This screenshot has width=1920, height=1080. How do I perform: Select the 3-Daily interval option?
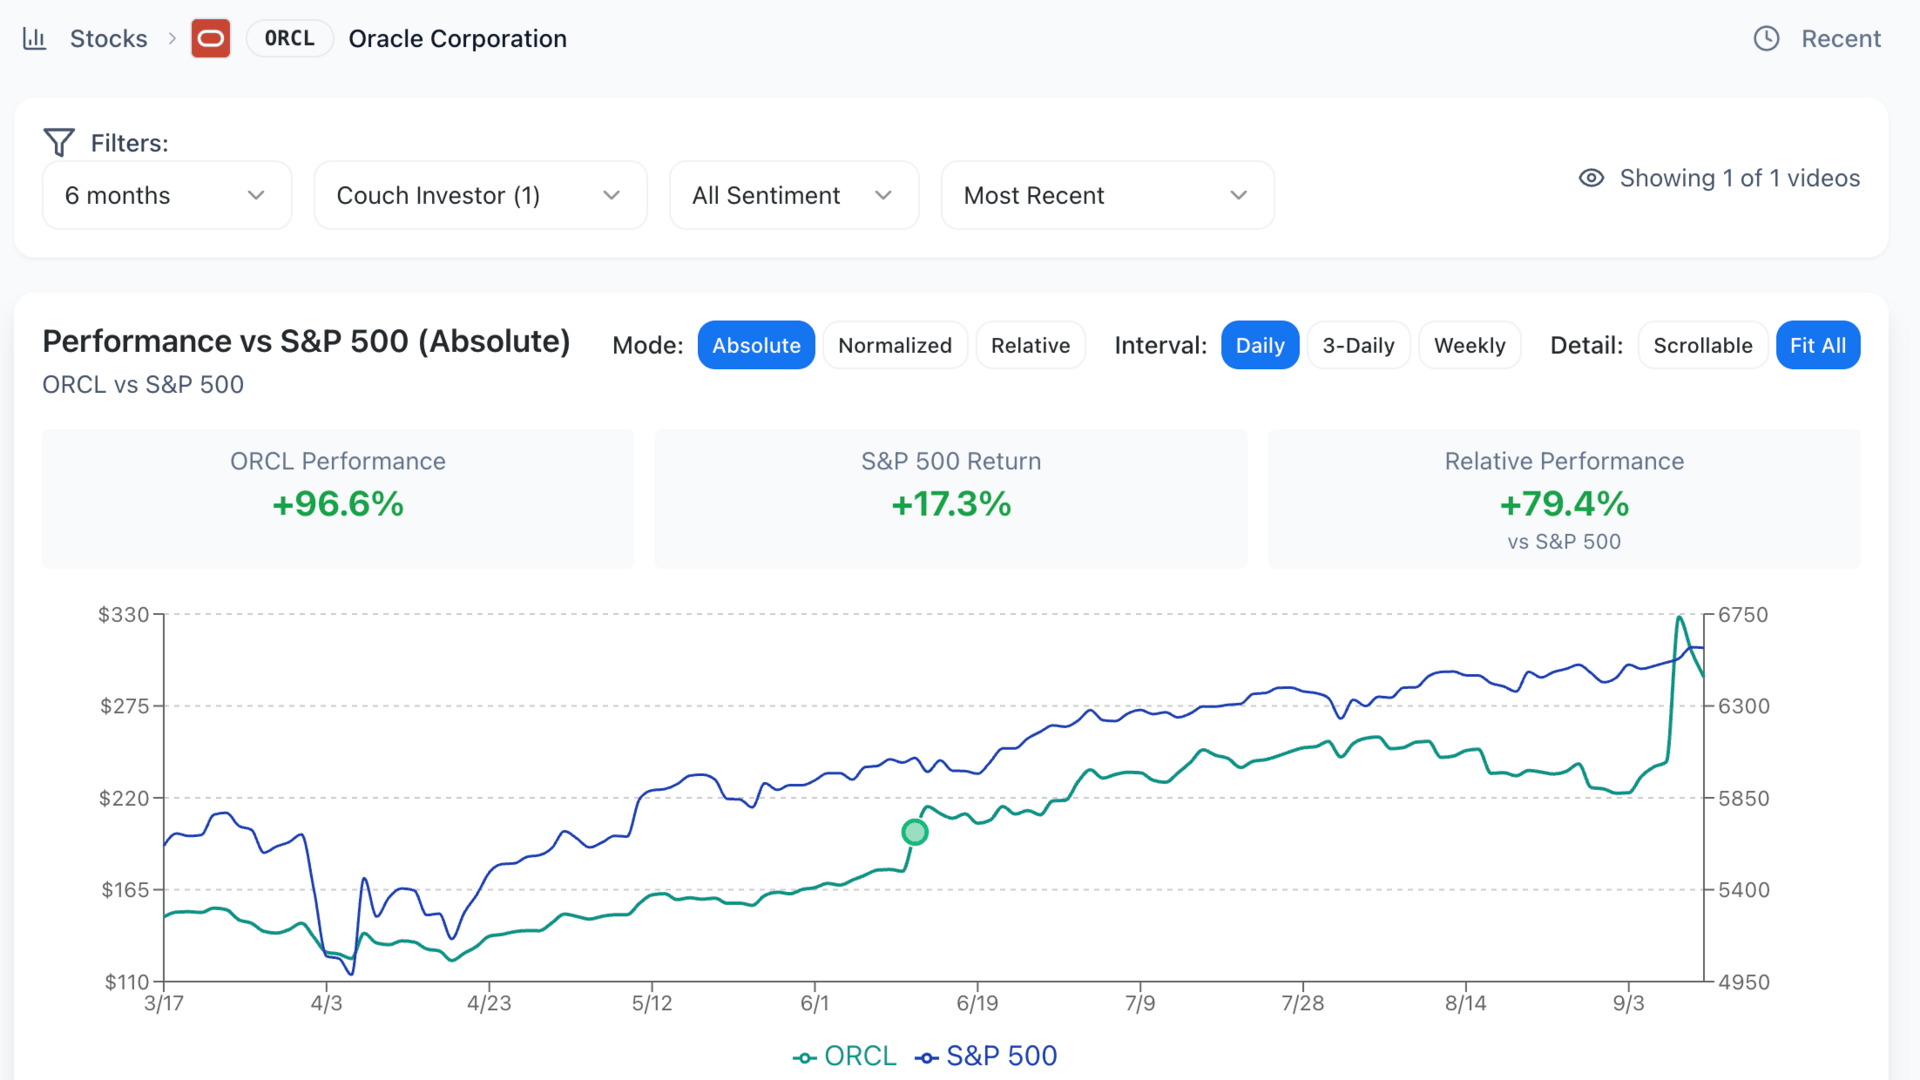click(x=1357, y=345)
